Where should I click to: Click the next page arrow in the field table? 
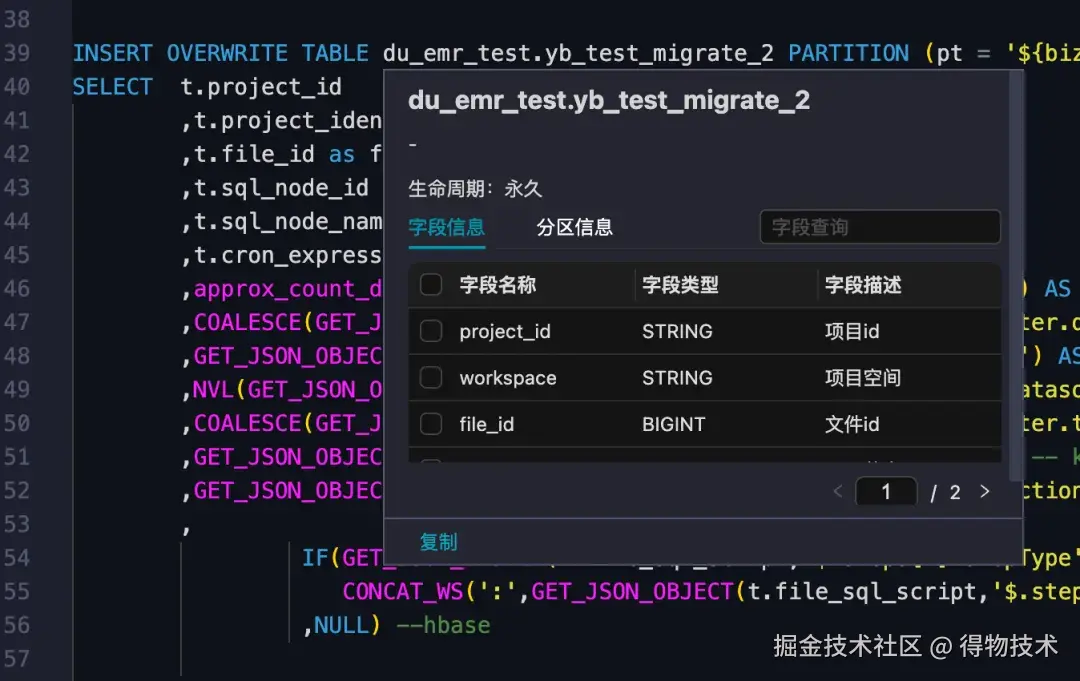coord(984,491)
